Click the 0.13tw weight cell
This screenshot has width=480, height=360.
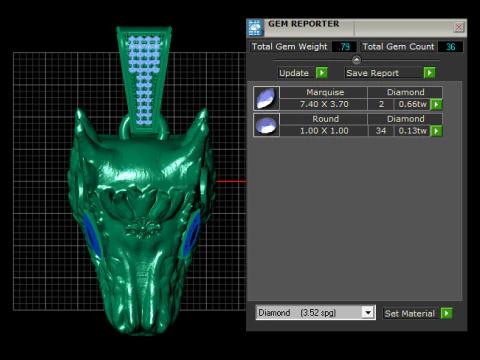point(412,131)
